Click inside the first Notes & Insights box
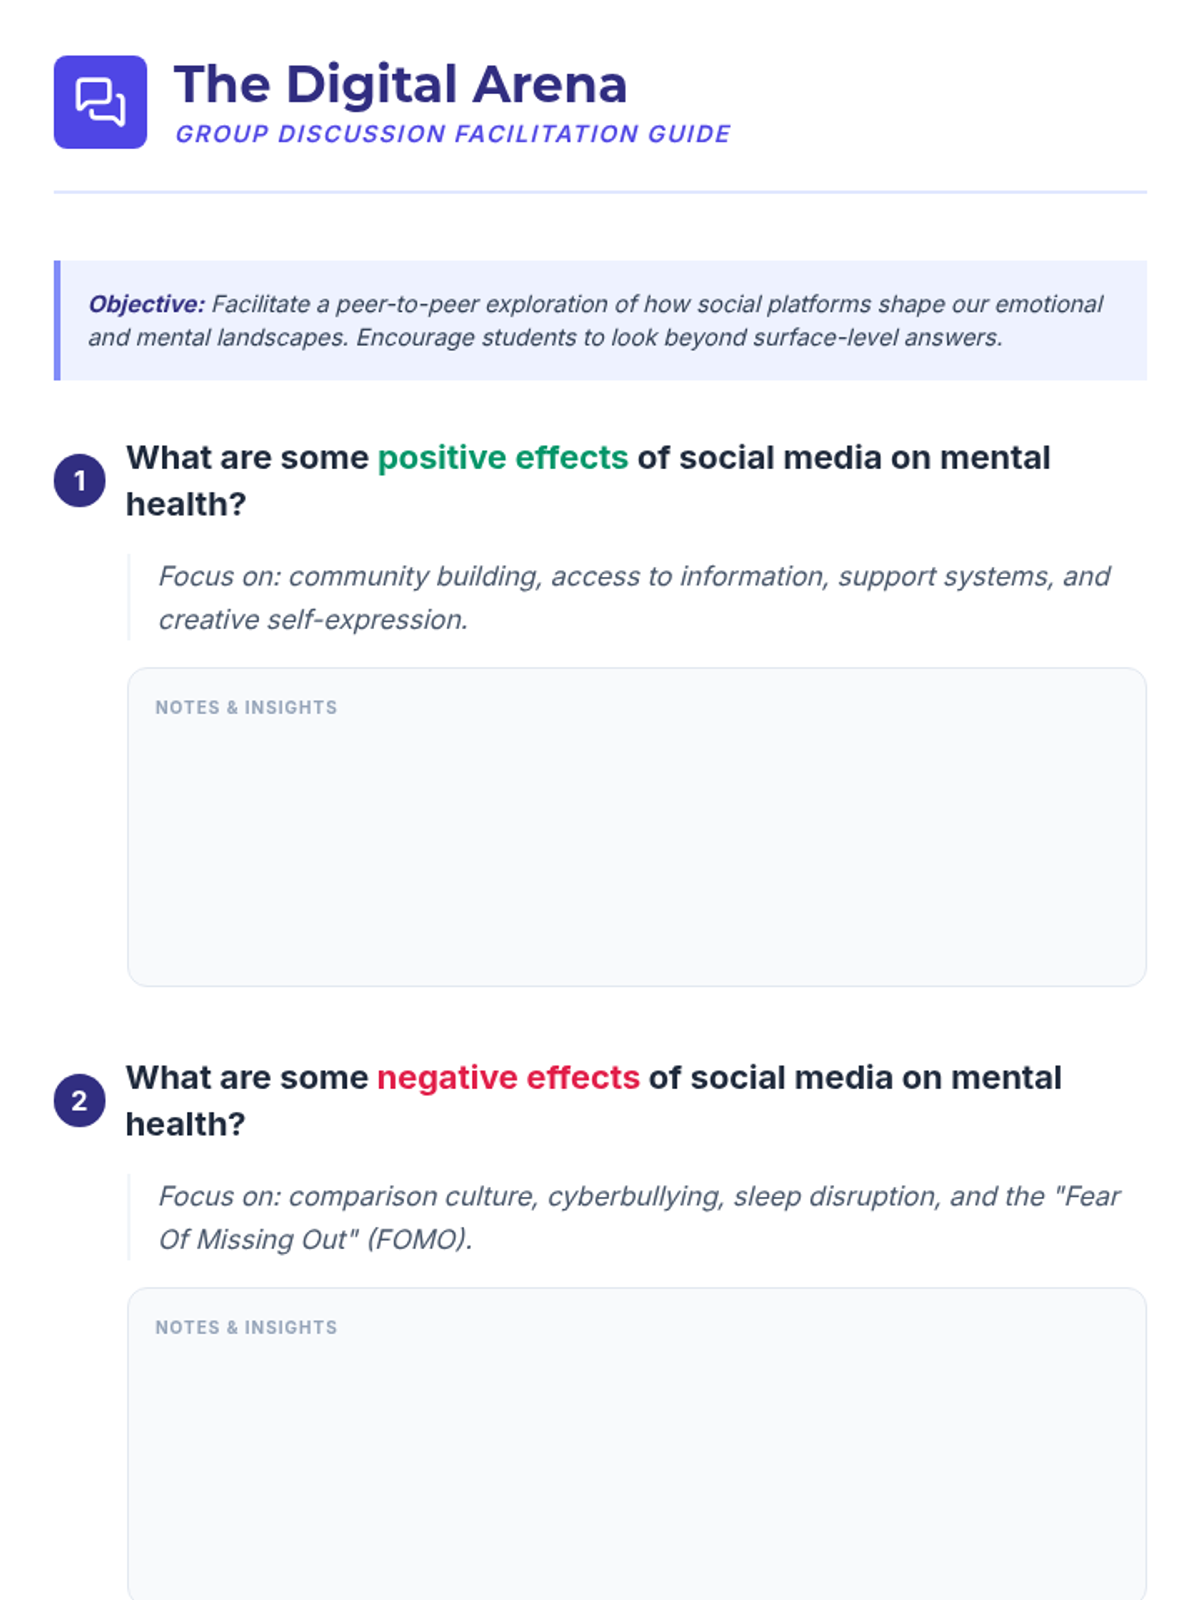This screenshot has width=1200, height=1600. coord(637,827)
